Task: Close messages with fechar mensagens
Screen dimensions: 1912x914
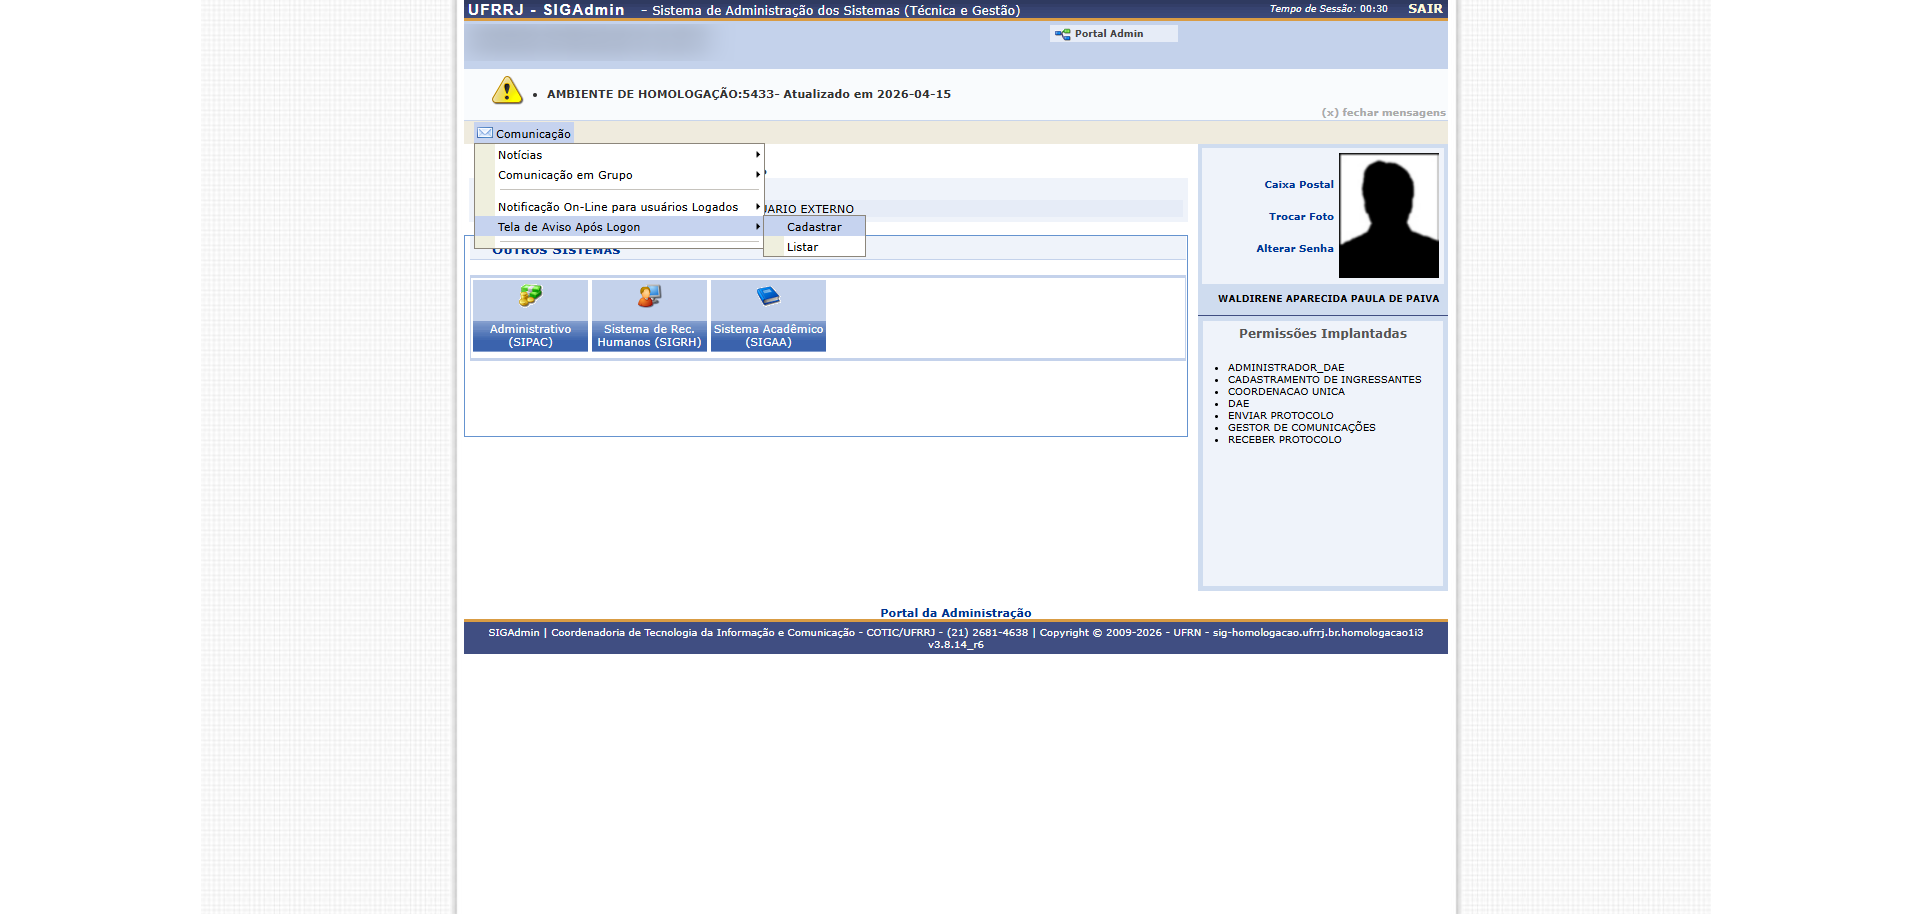Action: point(1383,113)
